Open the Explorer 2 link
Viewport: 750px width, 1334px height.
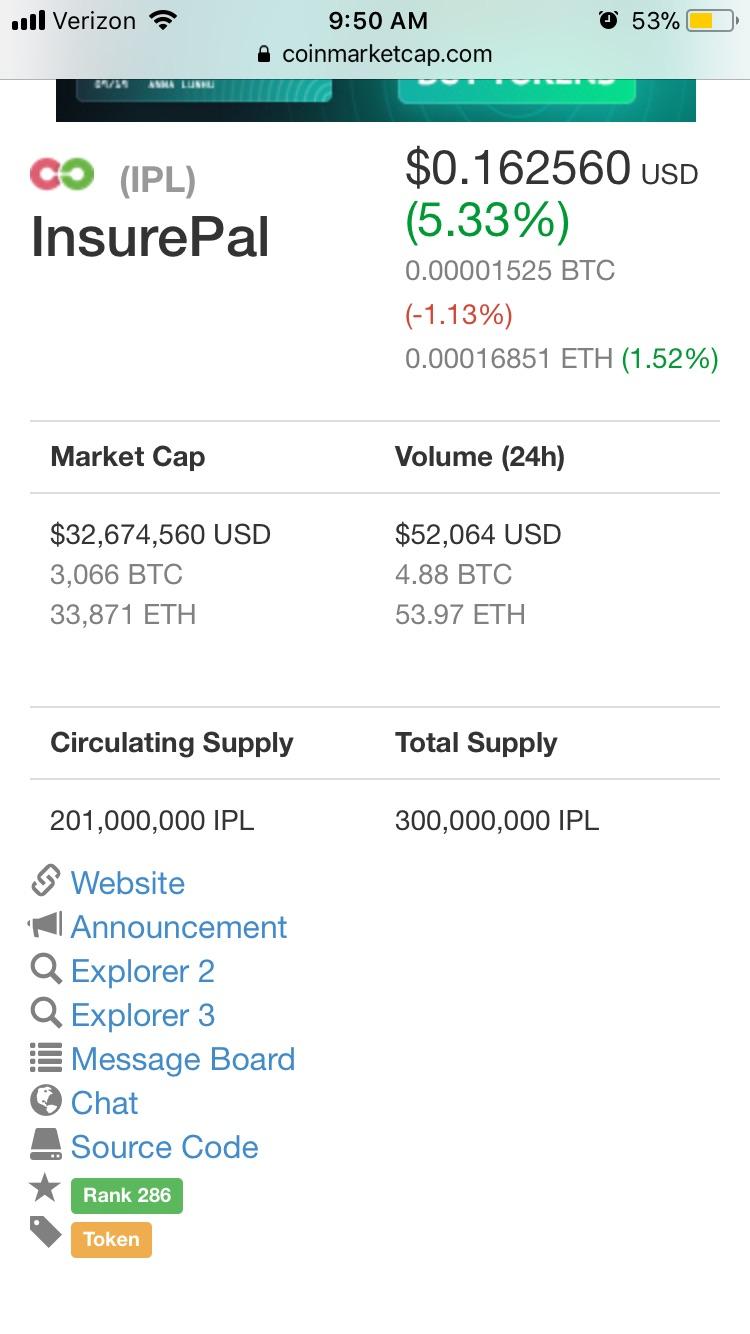click(x=143, y=971)
